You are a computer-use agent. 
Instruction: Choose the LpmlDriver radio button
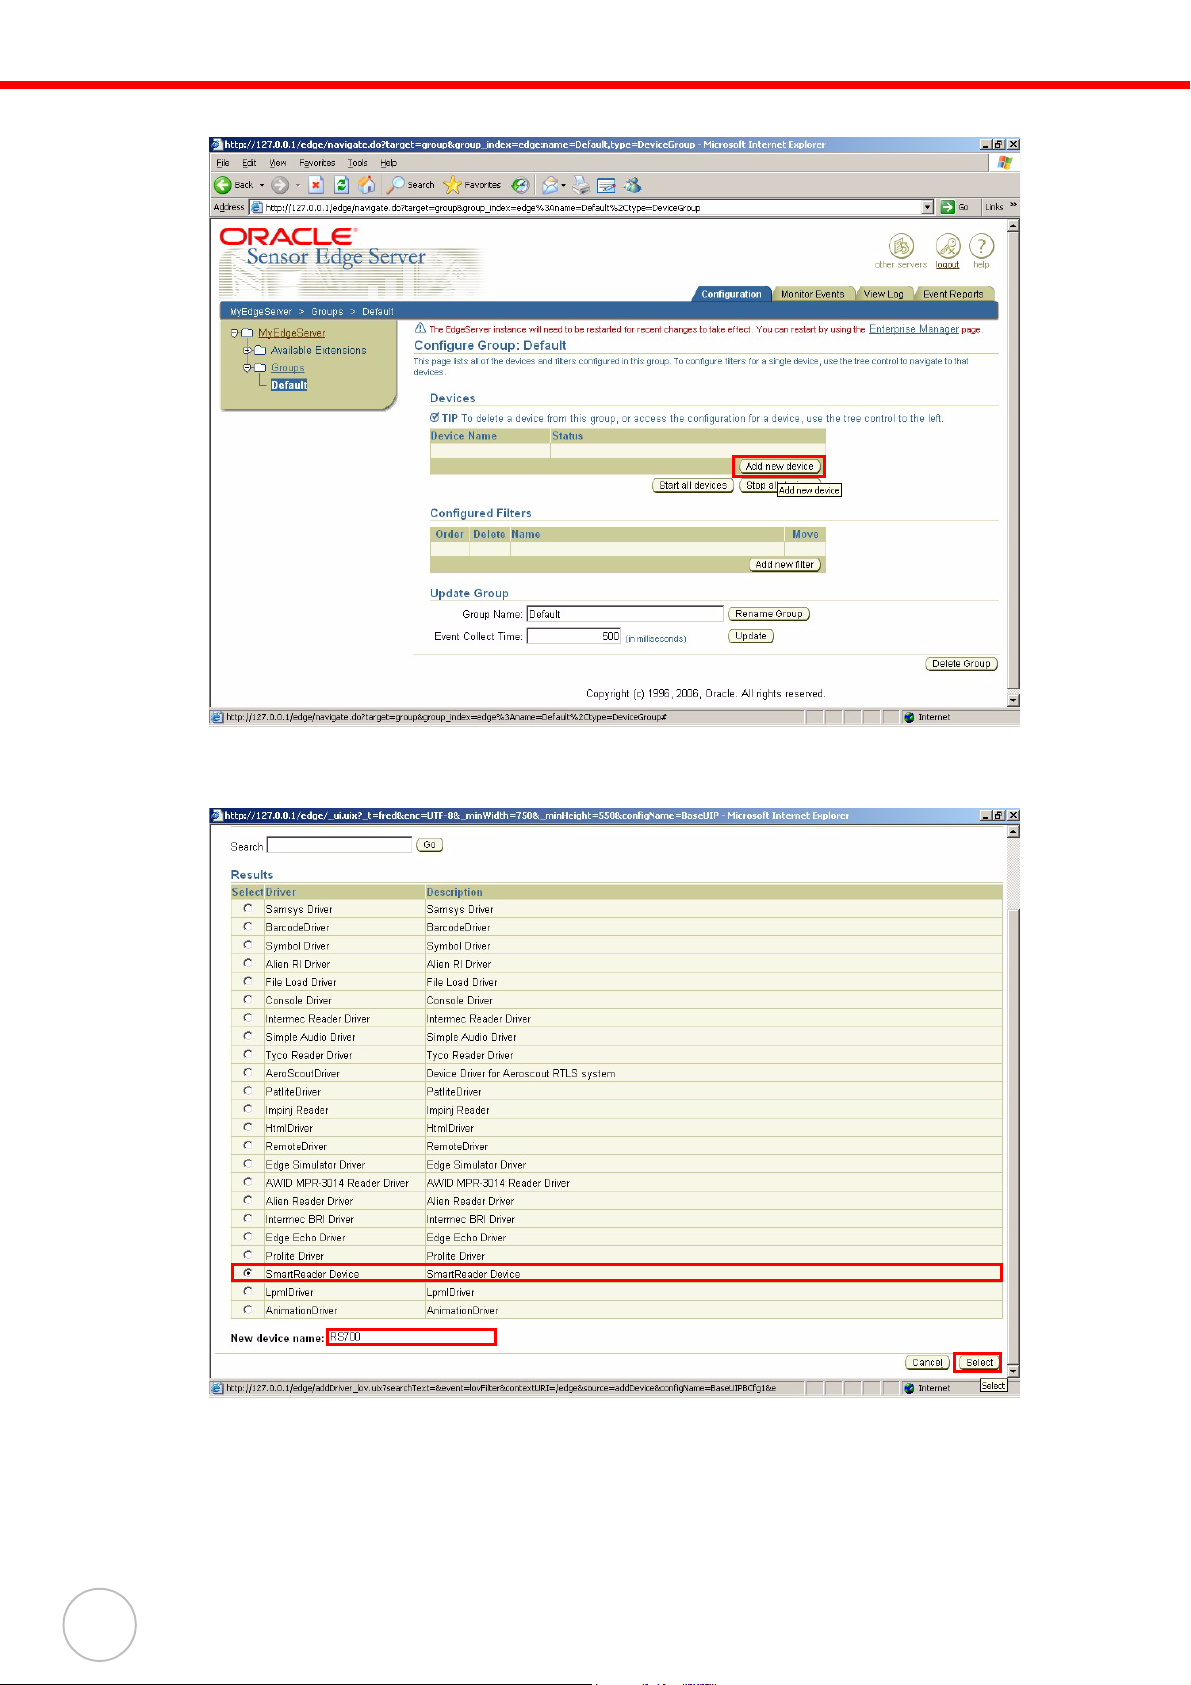pyautogui.click(x=247, y=1291)
